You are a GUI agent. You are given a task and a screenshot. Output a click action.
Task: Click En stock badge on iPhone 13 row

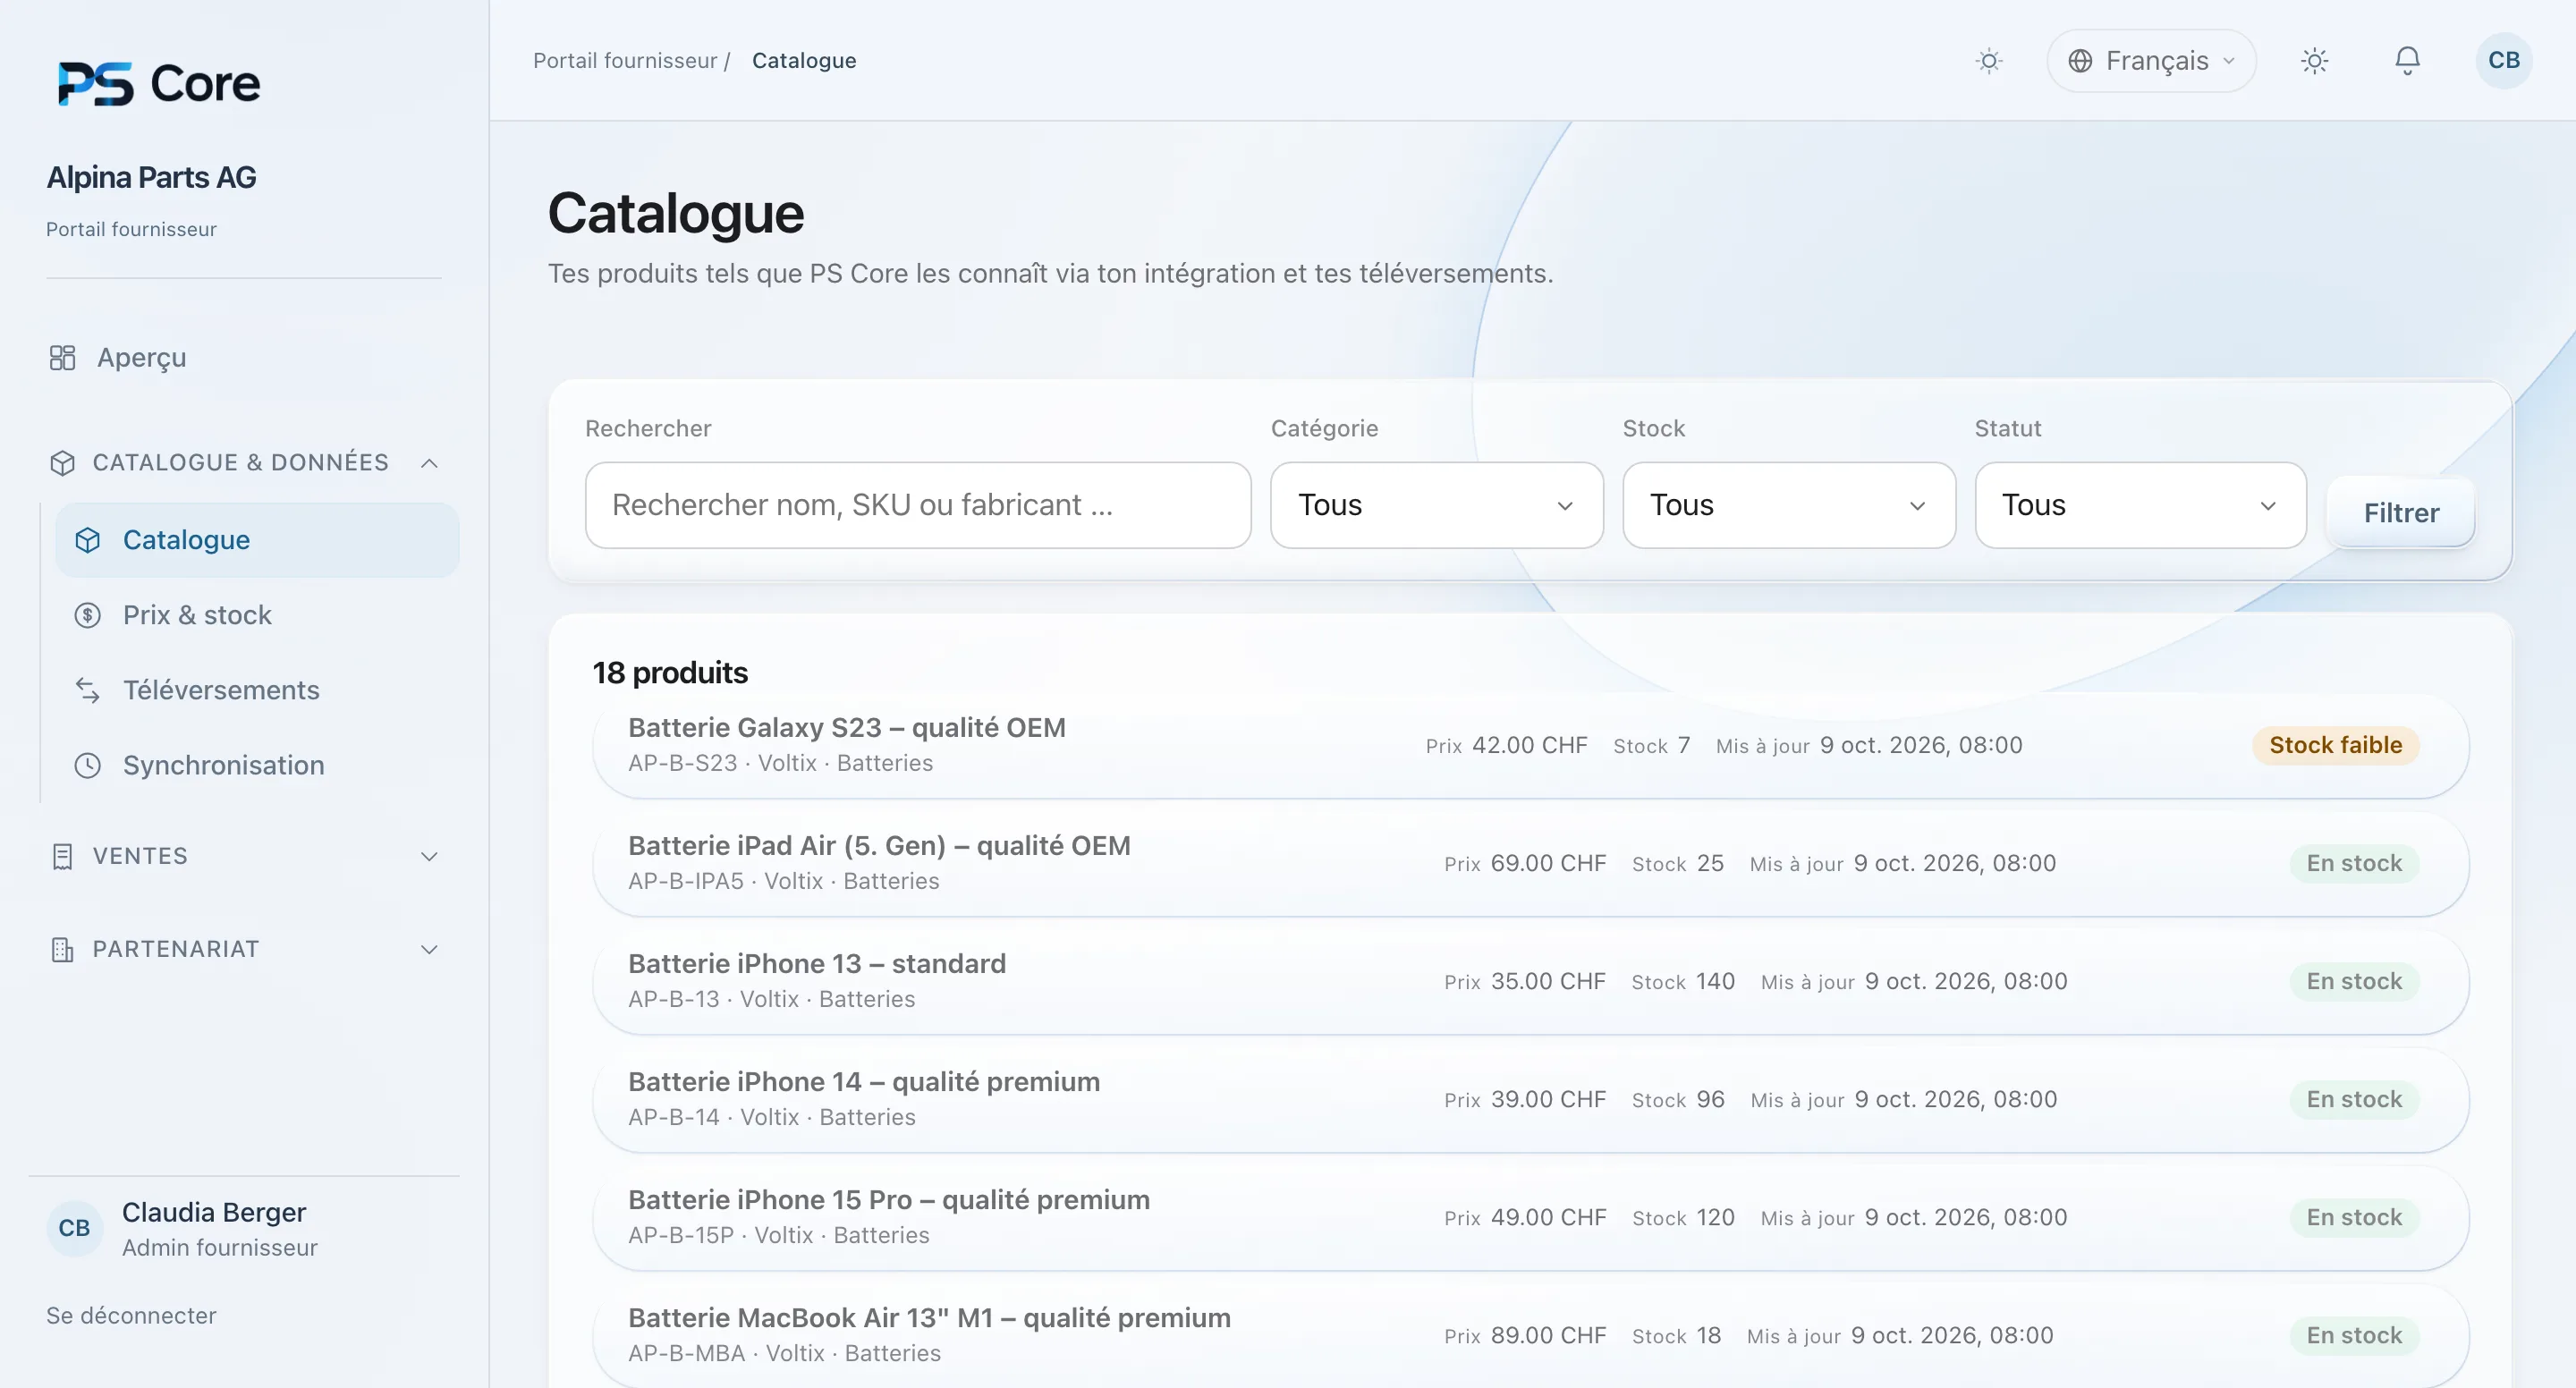coord(2354,981)
